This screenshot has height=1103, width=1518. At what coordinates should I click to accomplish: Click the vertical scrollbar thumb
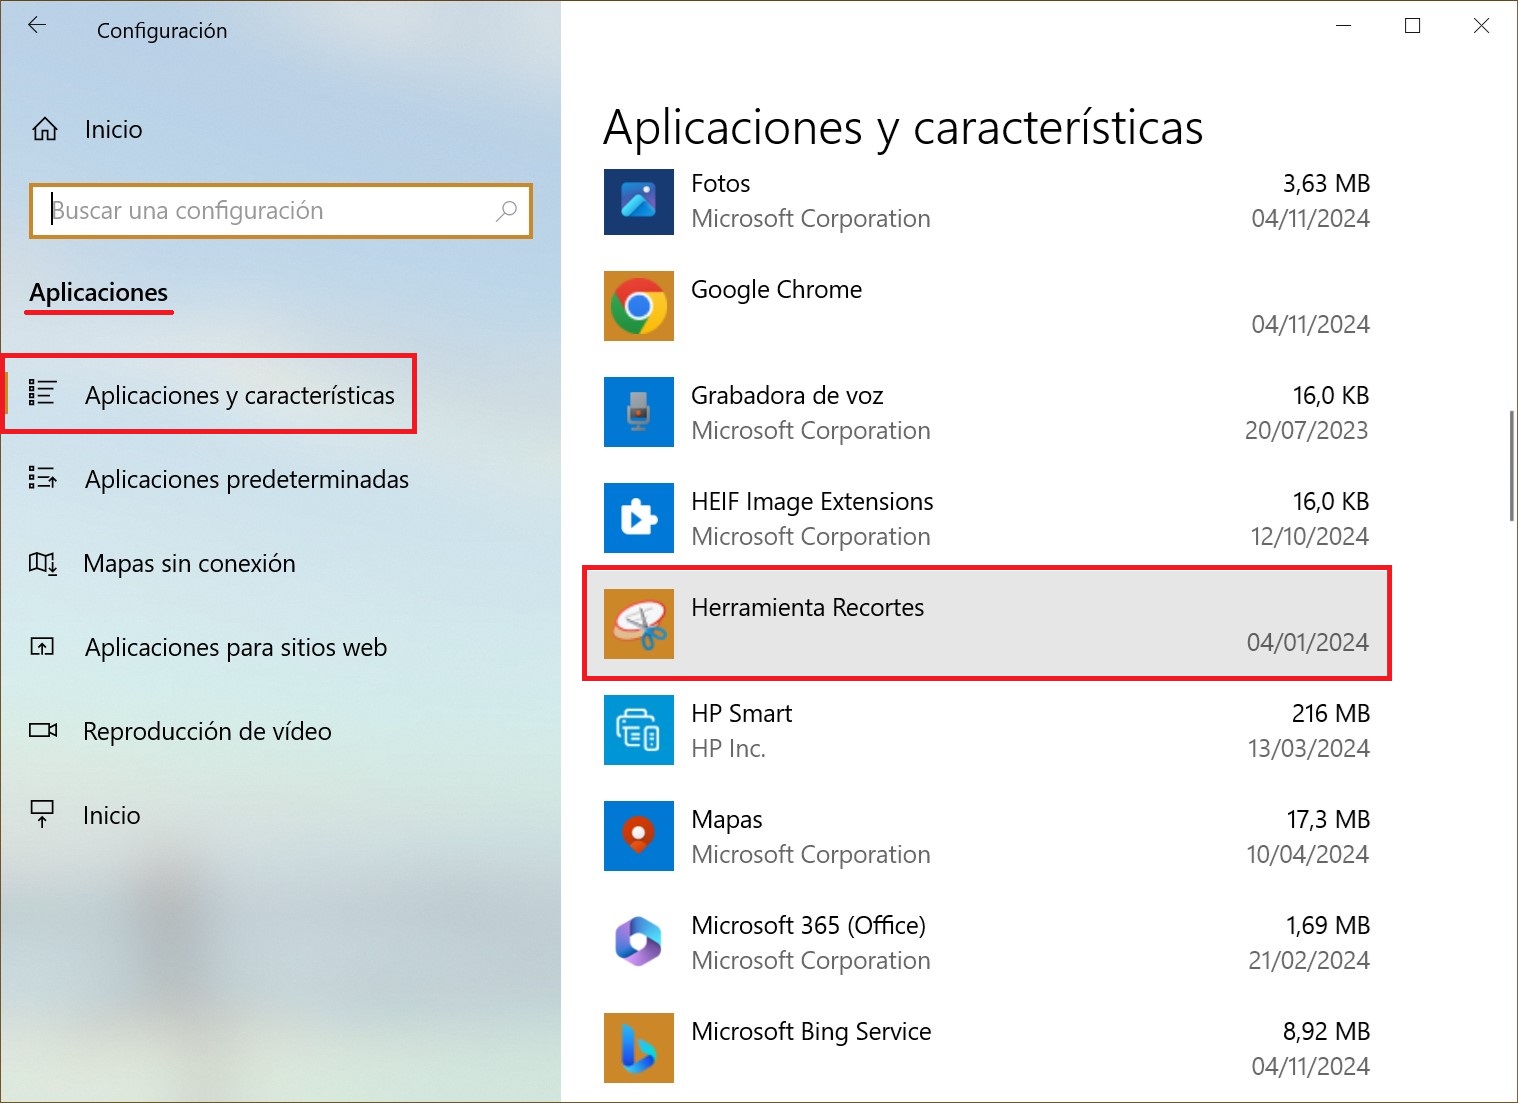(x=1511, y=466)
